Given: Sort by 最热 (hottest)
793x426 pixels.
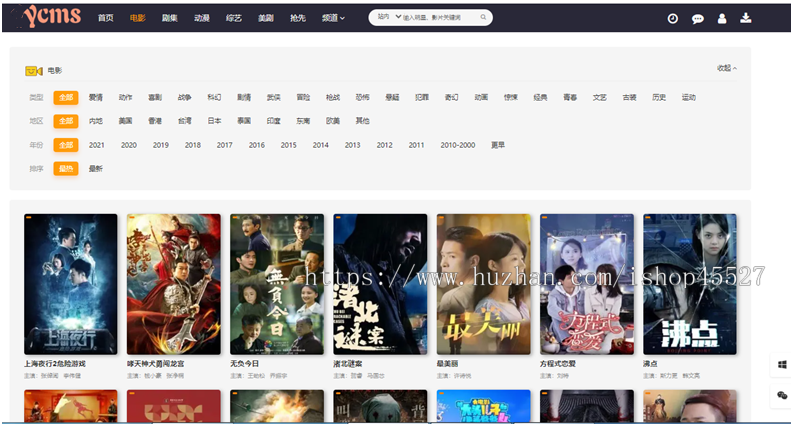Looking at the screenshot, I should tap(66, 168).
